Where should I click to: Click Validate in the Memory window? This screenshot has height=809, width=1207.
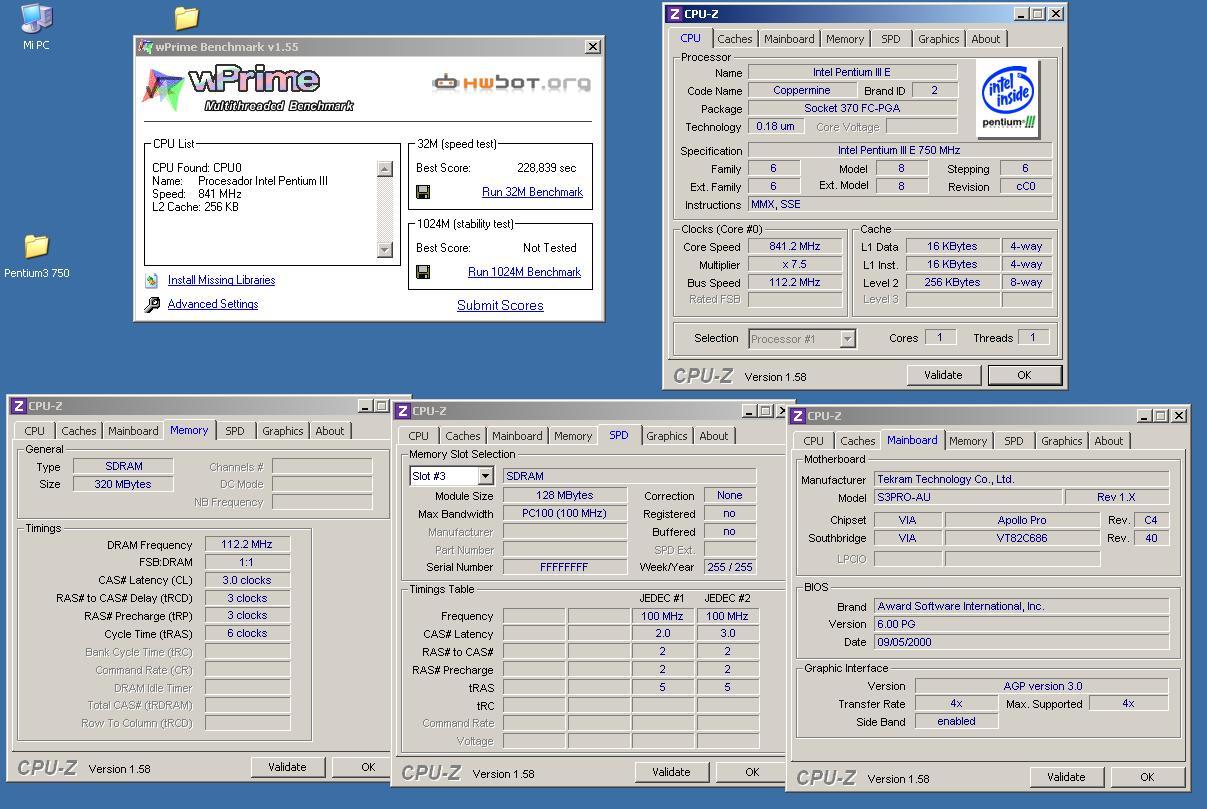287,767
